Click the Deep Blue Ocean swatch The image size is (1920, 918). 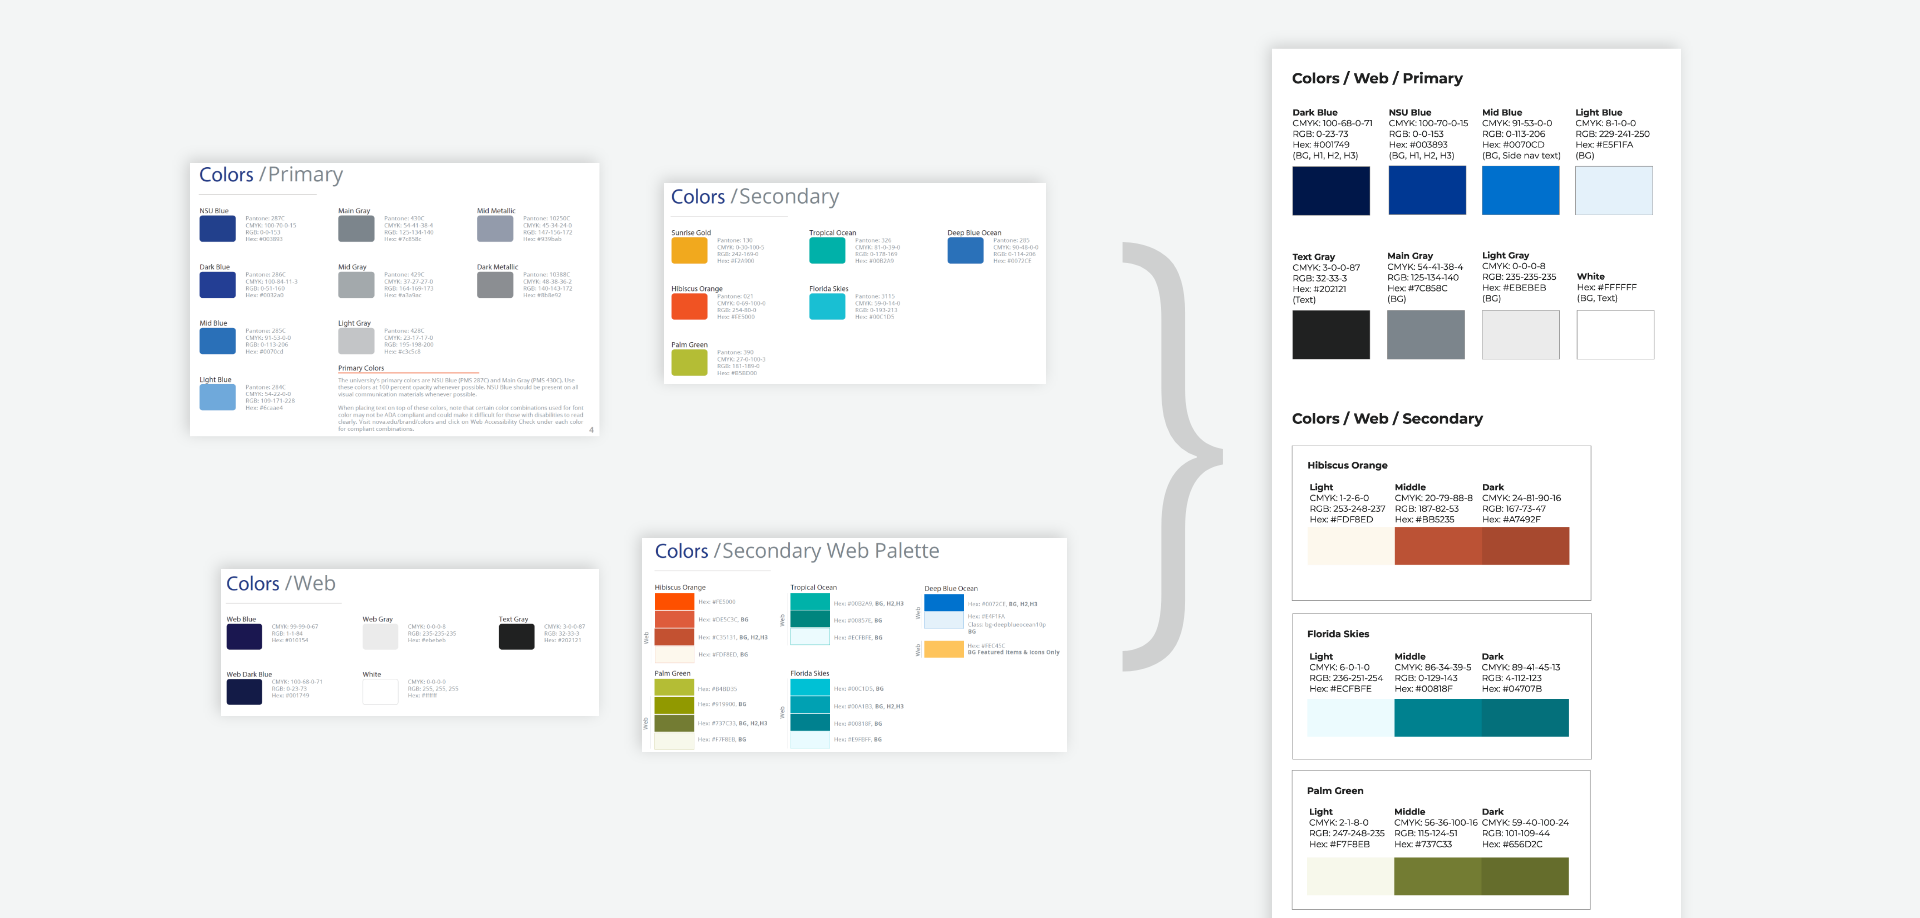[965, 250]
